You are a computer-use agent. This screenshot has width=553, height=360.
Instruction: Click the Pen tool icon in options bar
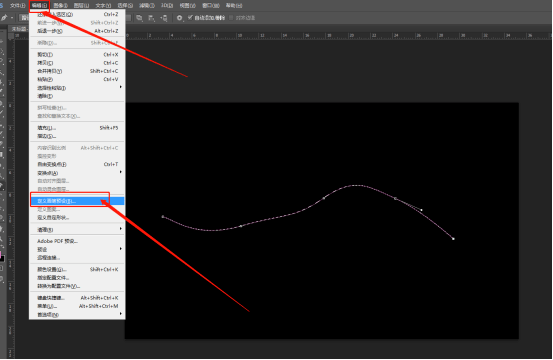(4, 18)
